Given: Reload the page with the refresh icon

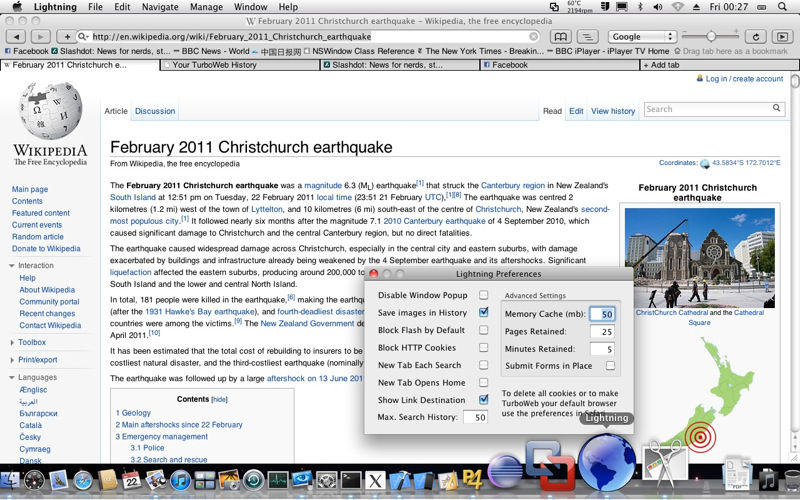Looking at the screenshot, I should click(756, 37).
